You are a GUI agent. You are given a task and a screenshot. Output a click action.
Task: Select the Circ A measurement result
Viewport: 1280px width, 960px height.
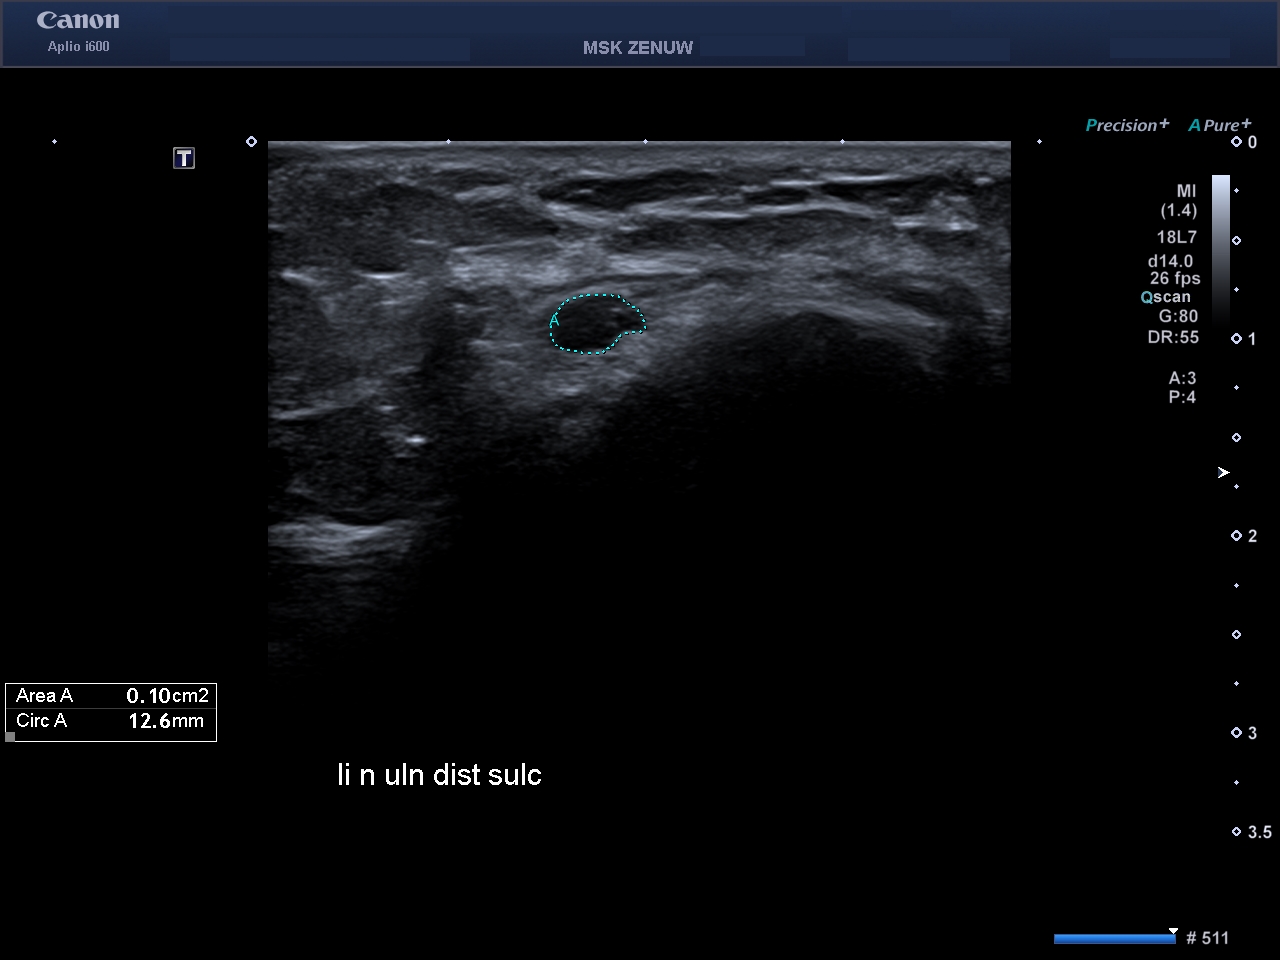111,721
